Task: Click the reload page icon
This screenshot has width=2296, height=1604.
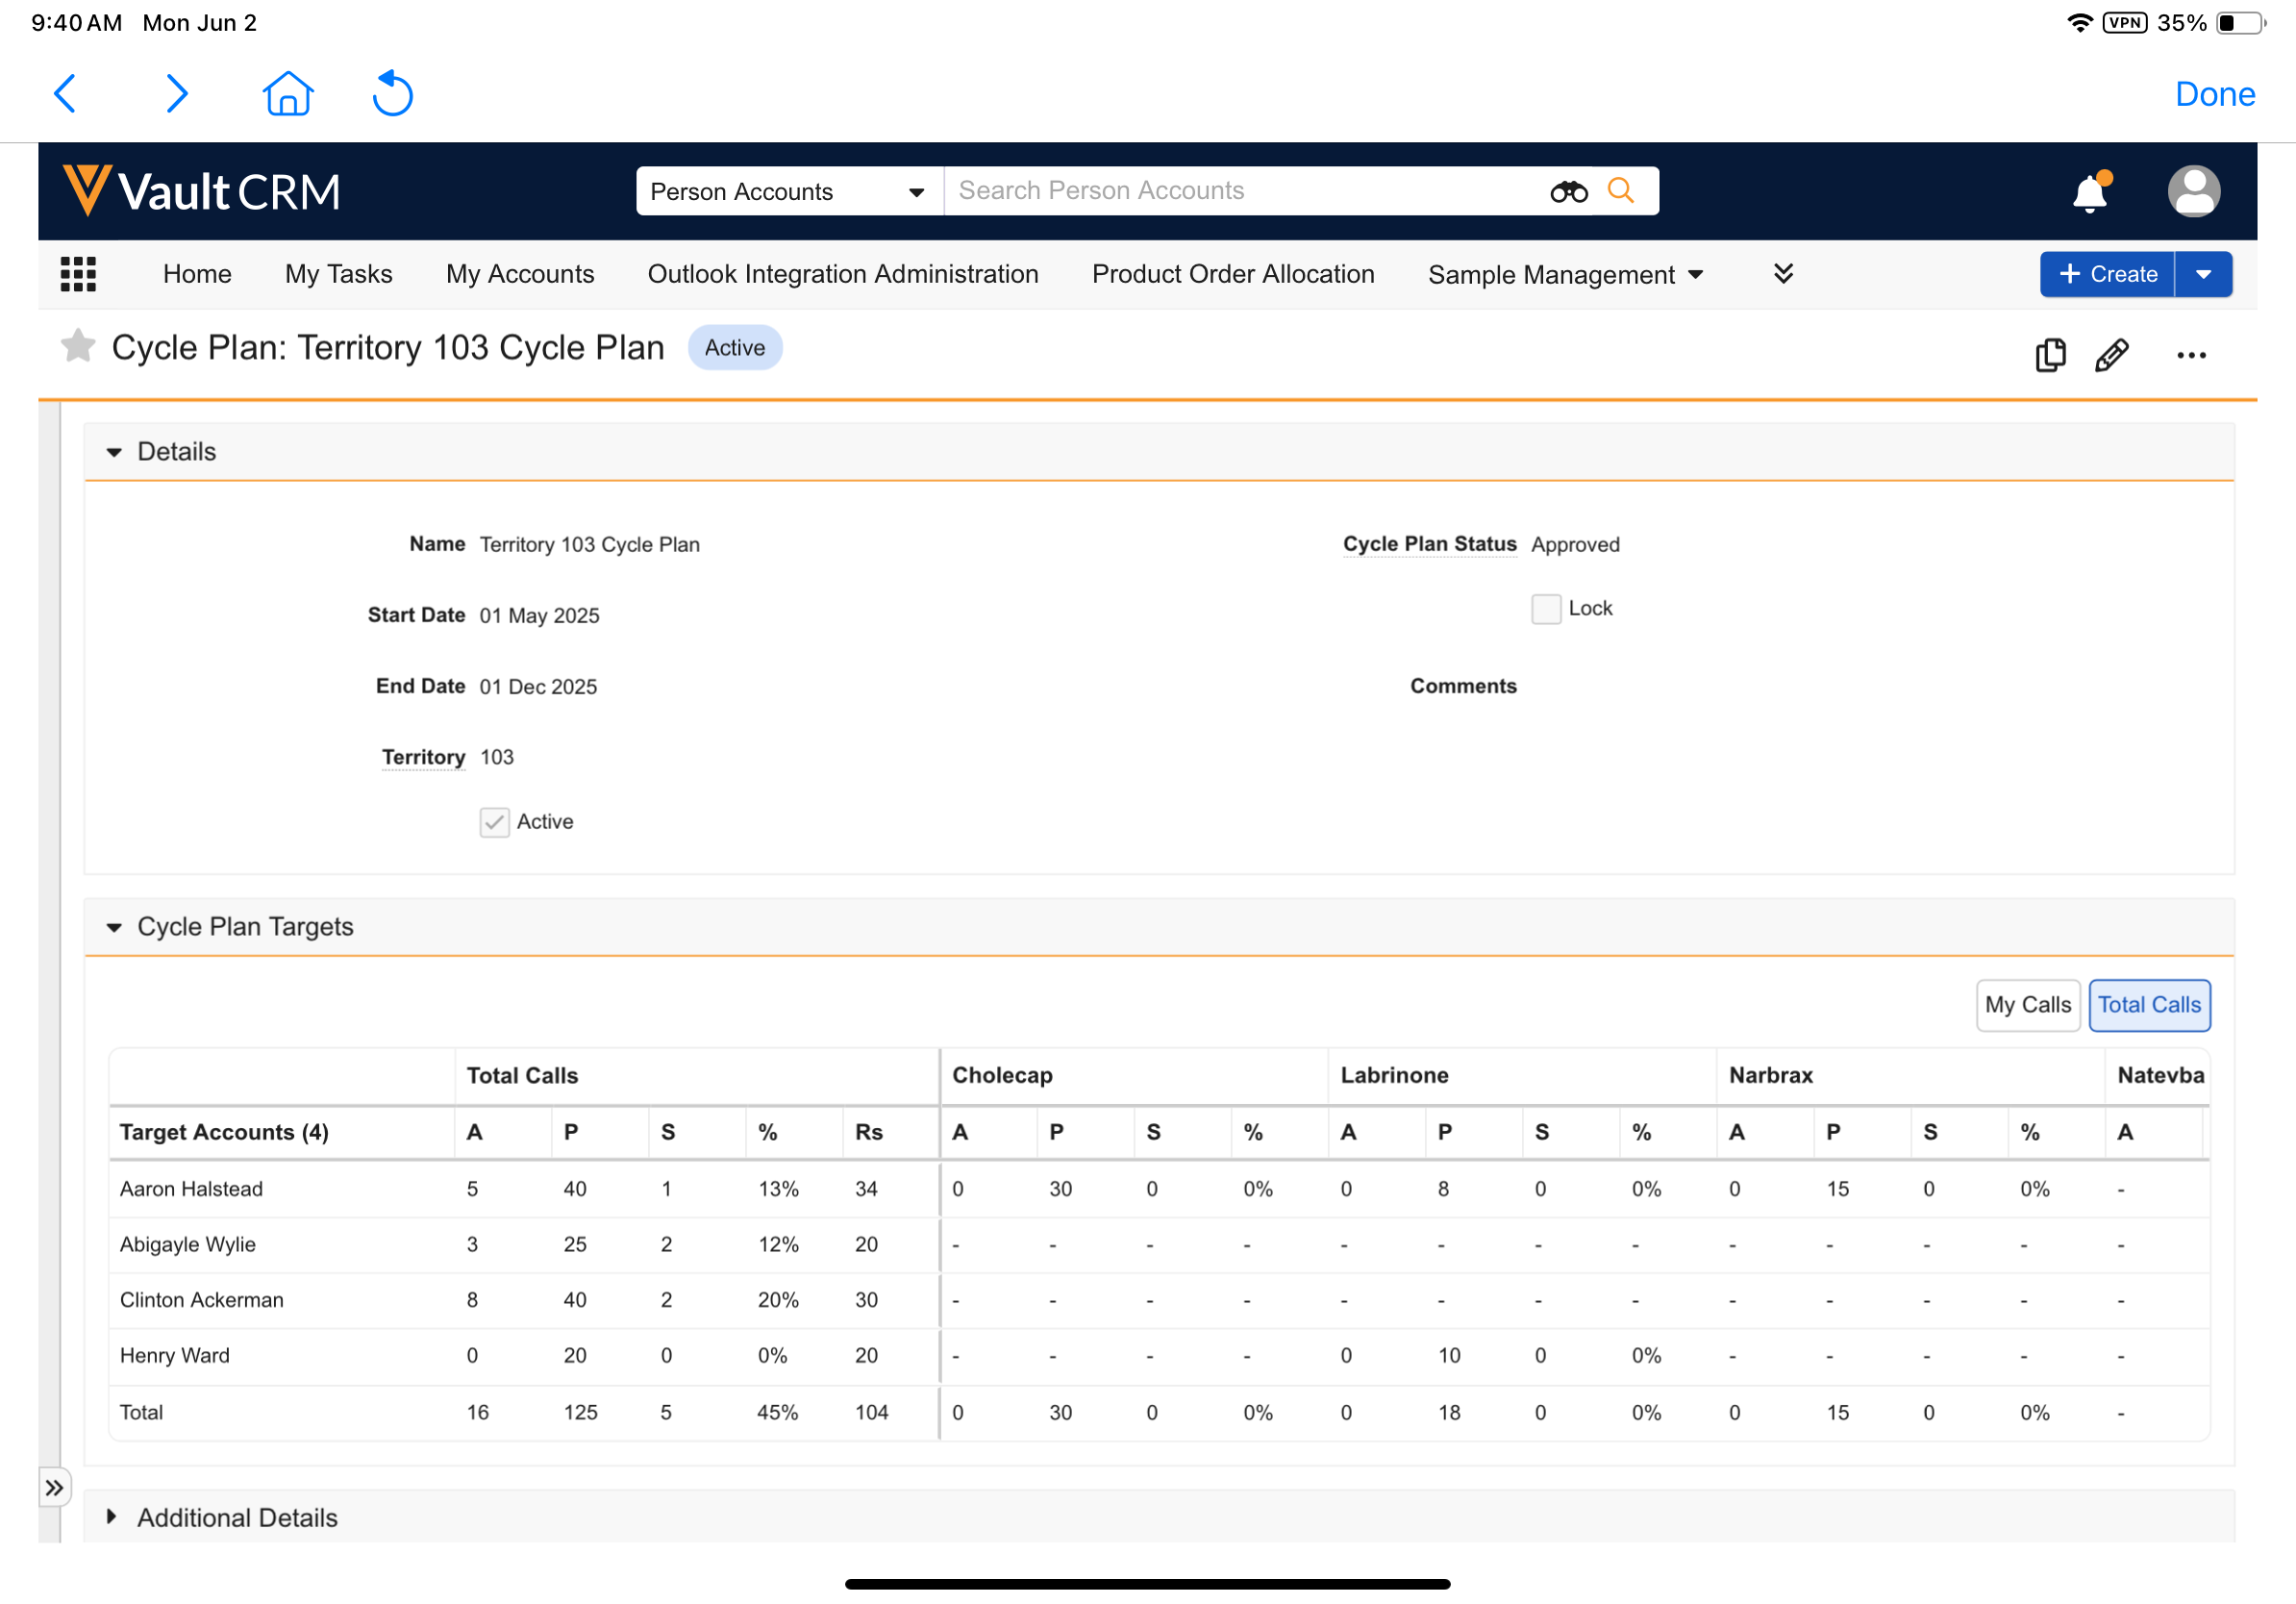Action: 392,94
